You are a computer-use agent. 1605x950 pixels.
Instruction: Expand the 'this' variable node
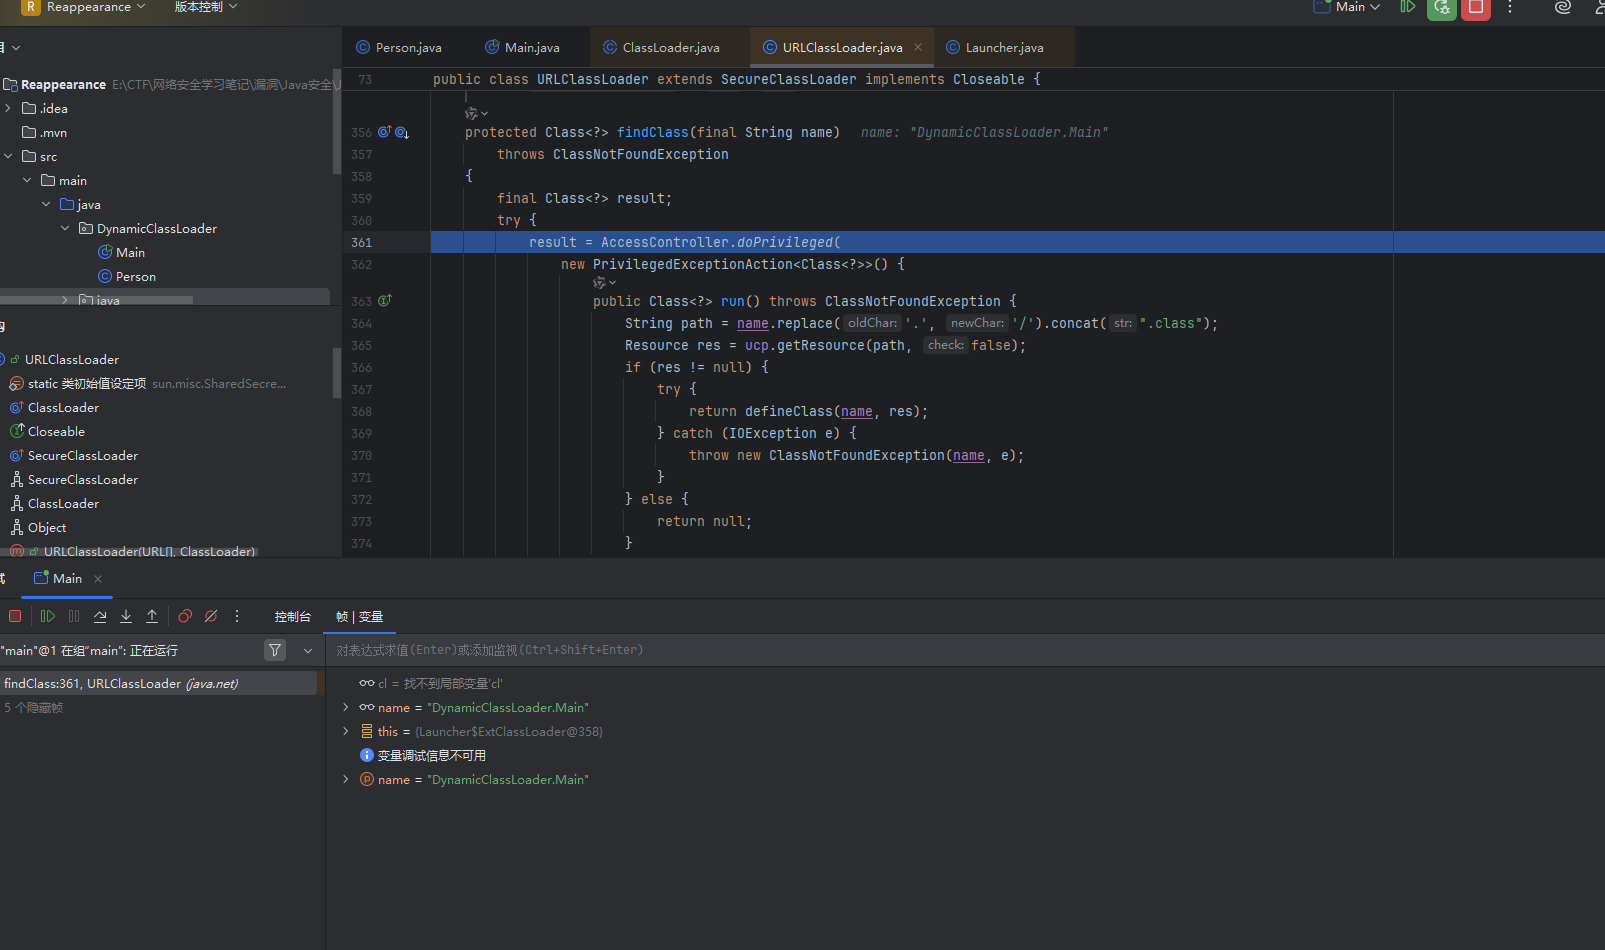point(346,732)
